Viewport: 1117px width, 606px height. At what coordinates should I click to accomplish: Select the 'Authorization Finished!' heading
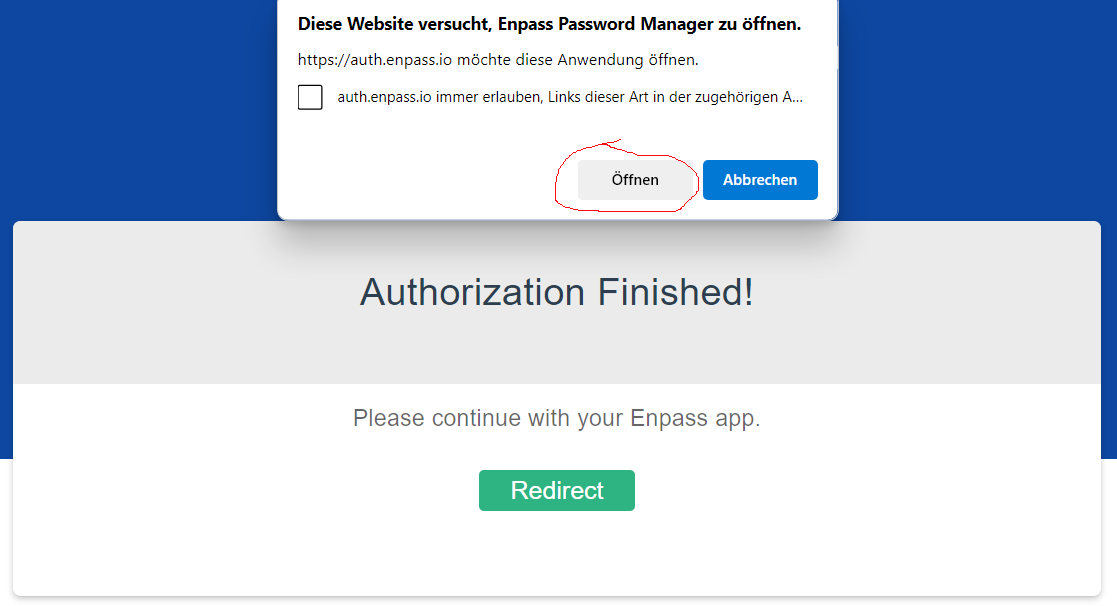(x=557, y=293)
